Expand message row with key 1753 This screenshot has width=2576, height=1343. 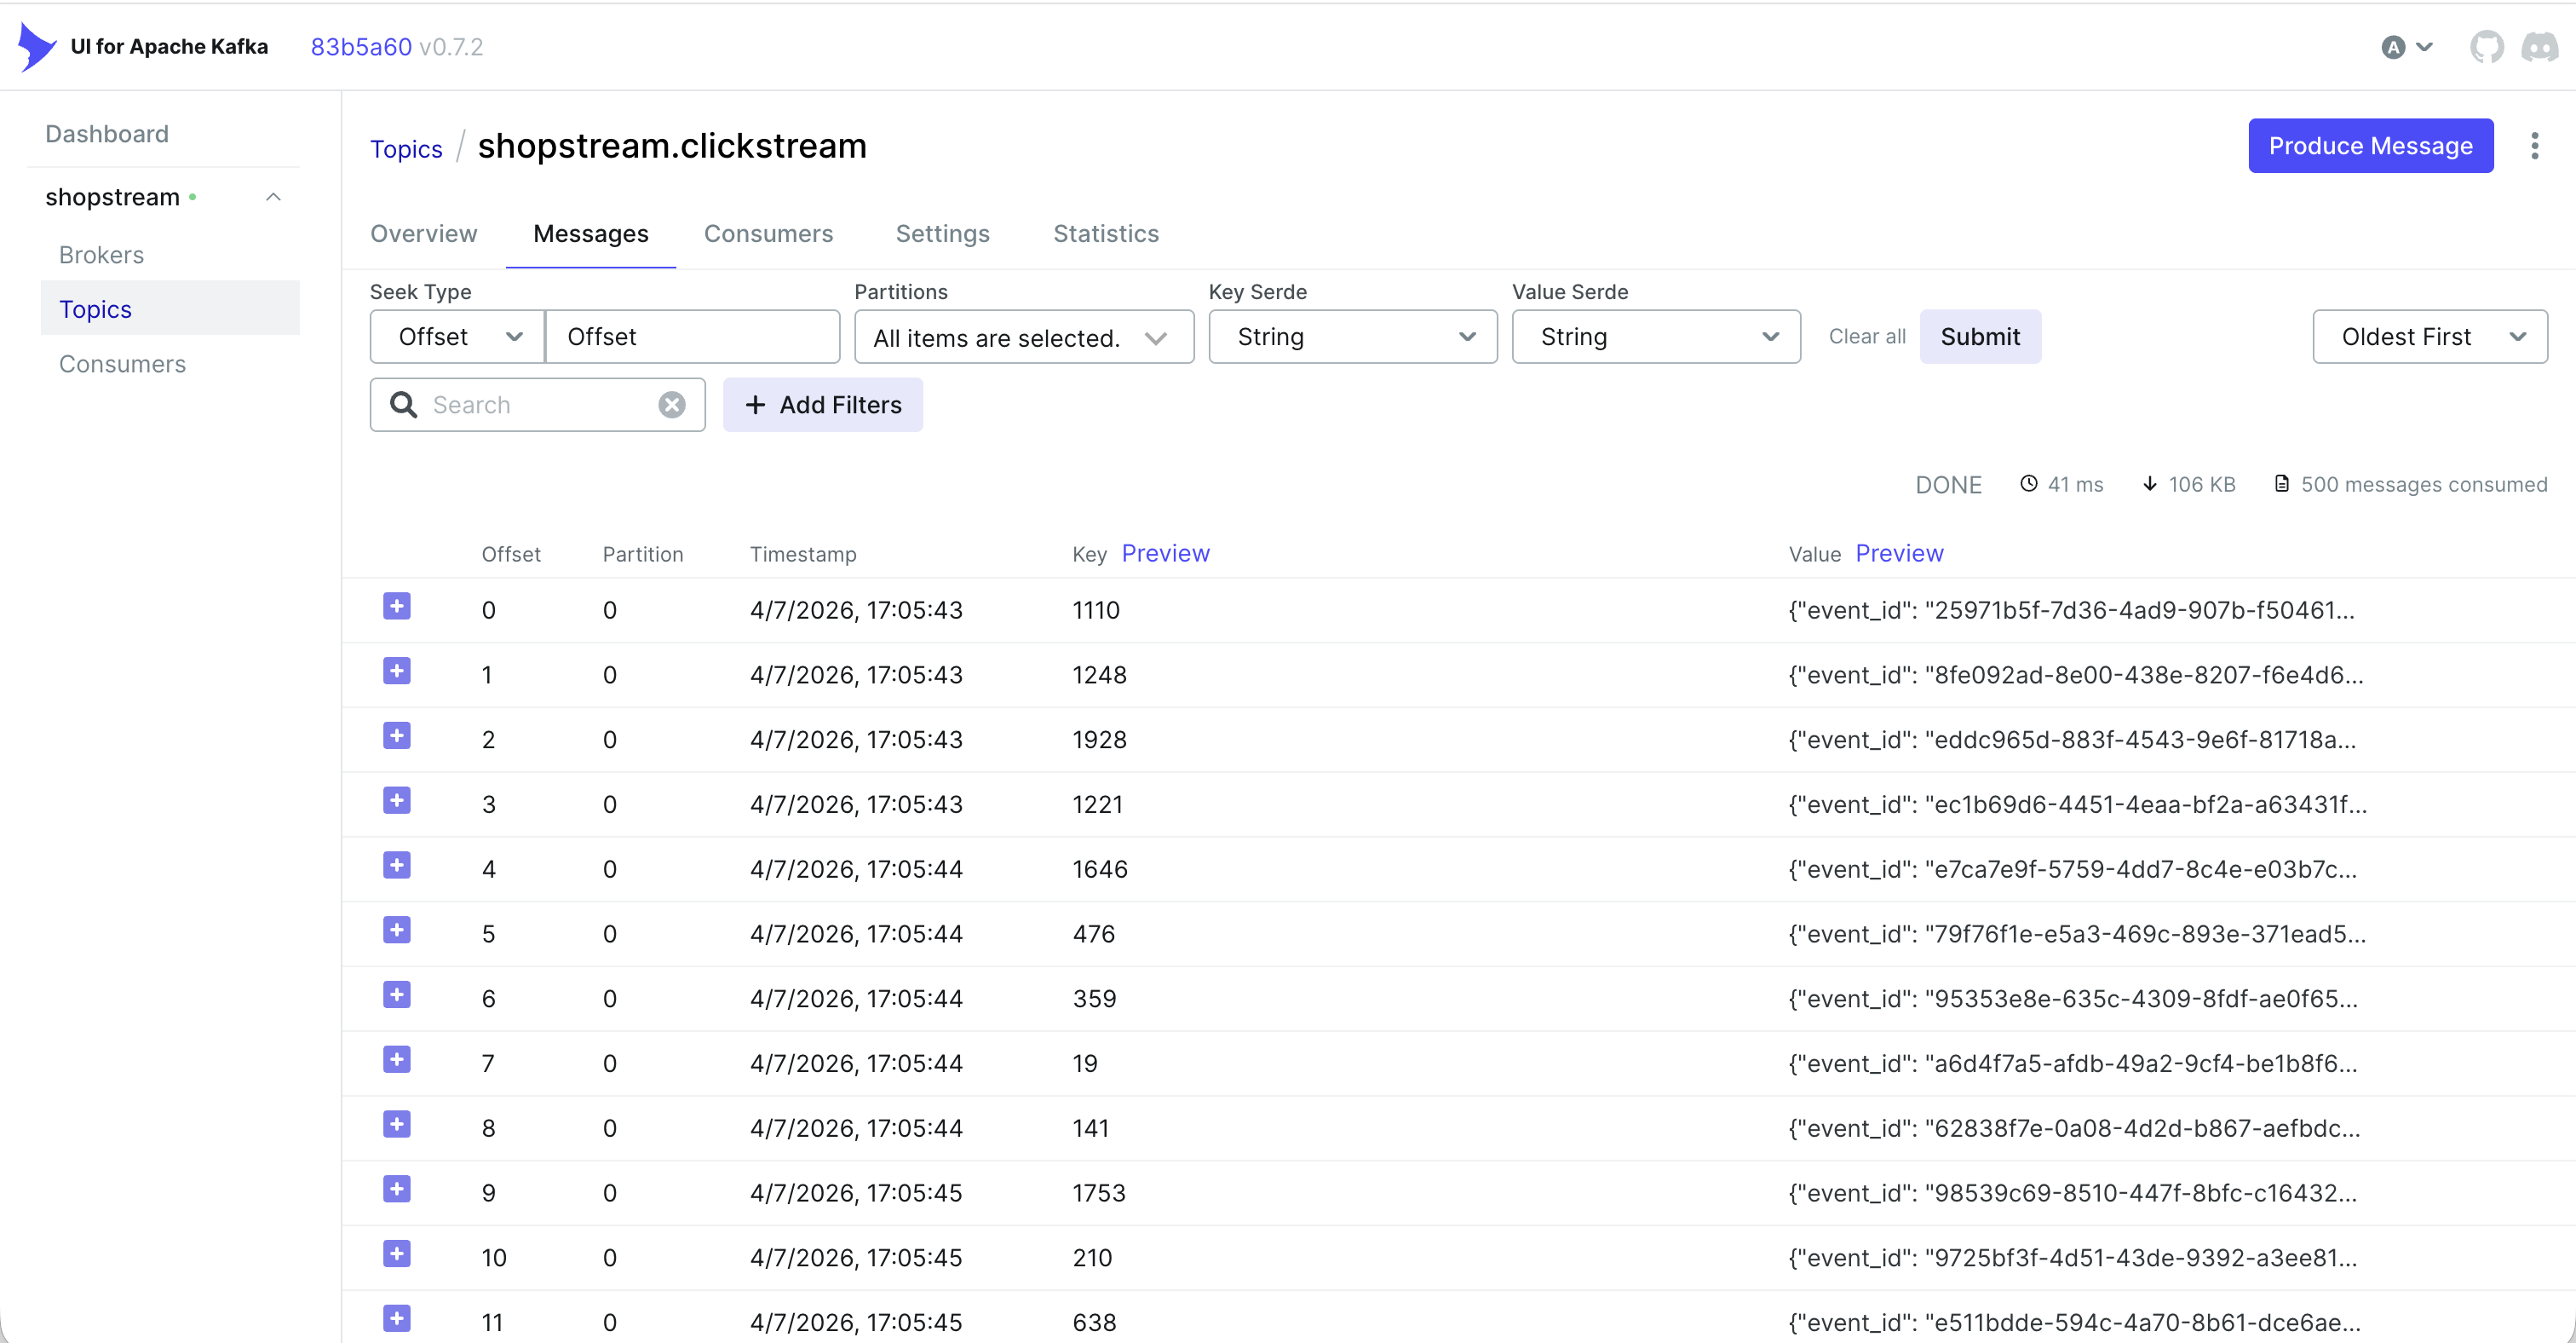tap(396, 1190)
